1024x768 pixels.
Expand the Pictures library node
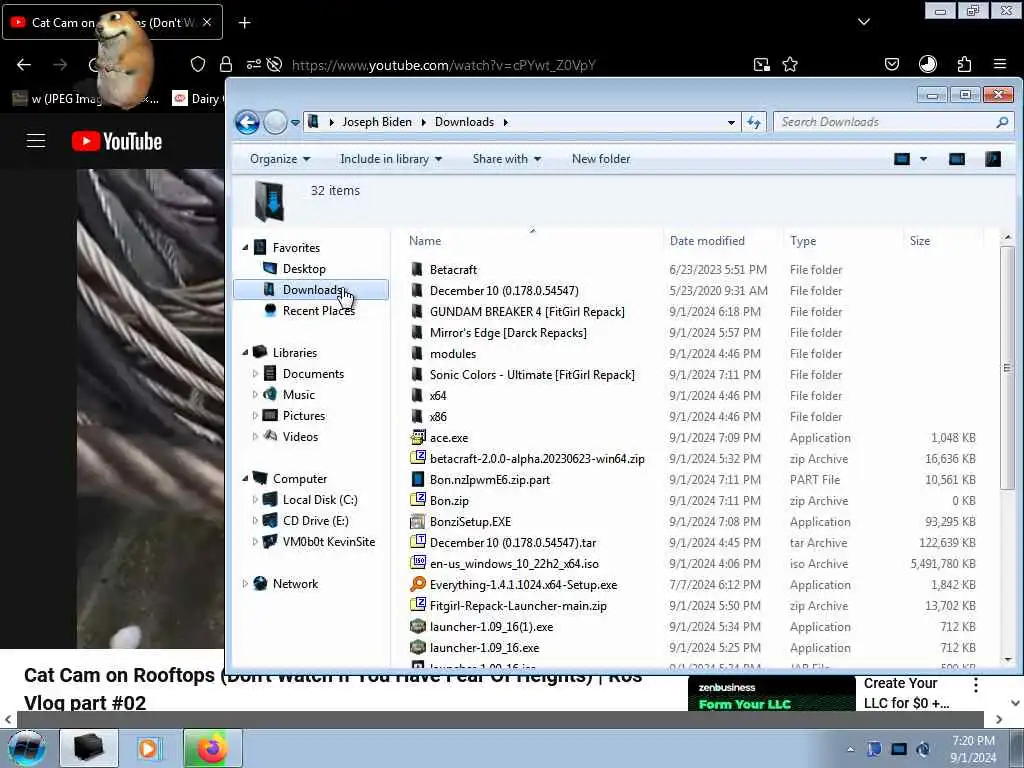[x=255, y=415]
